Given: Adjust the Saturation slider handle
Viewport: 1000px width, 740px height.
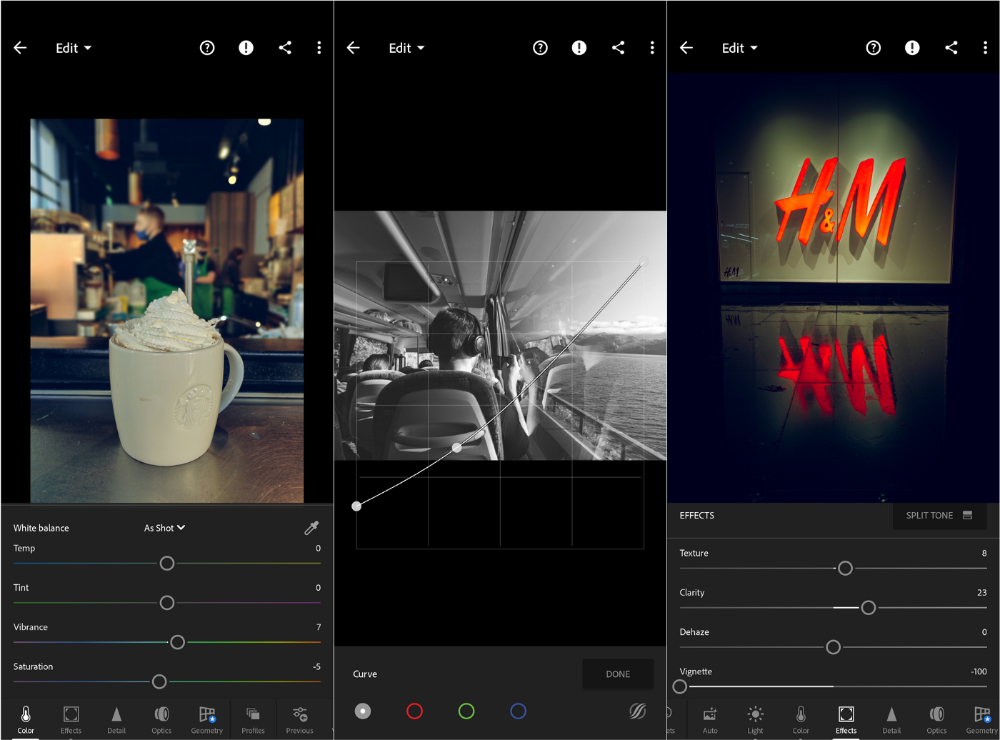Looking at the screenshot, I should pos(159,682).
